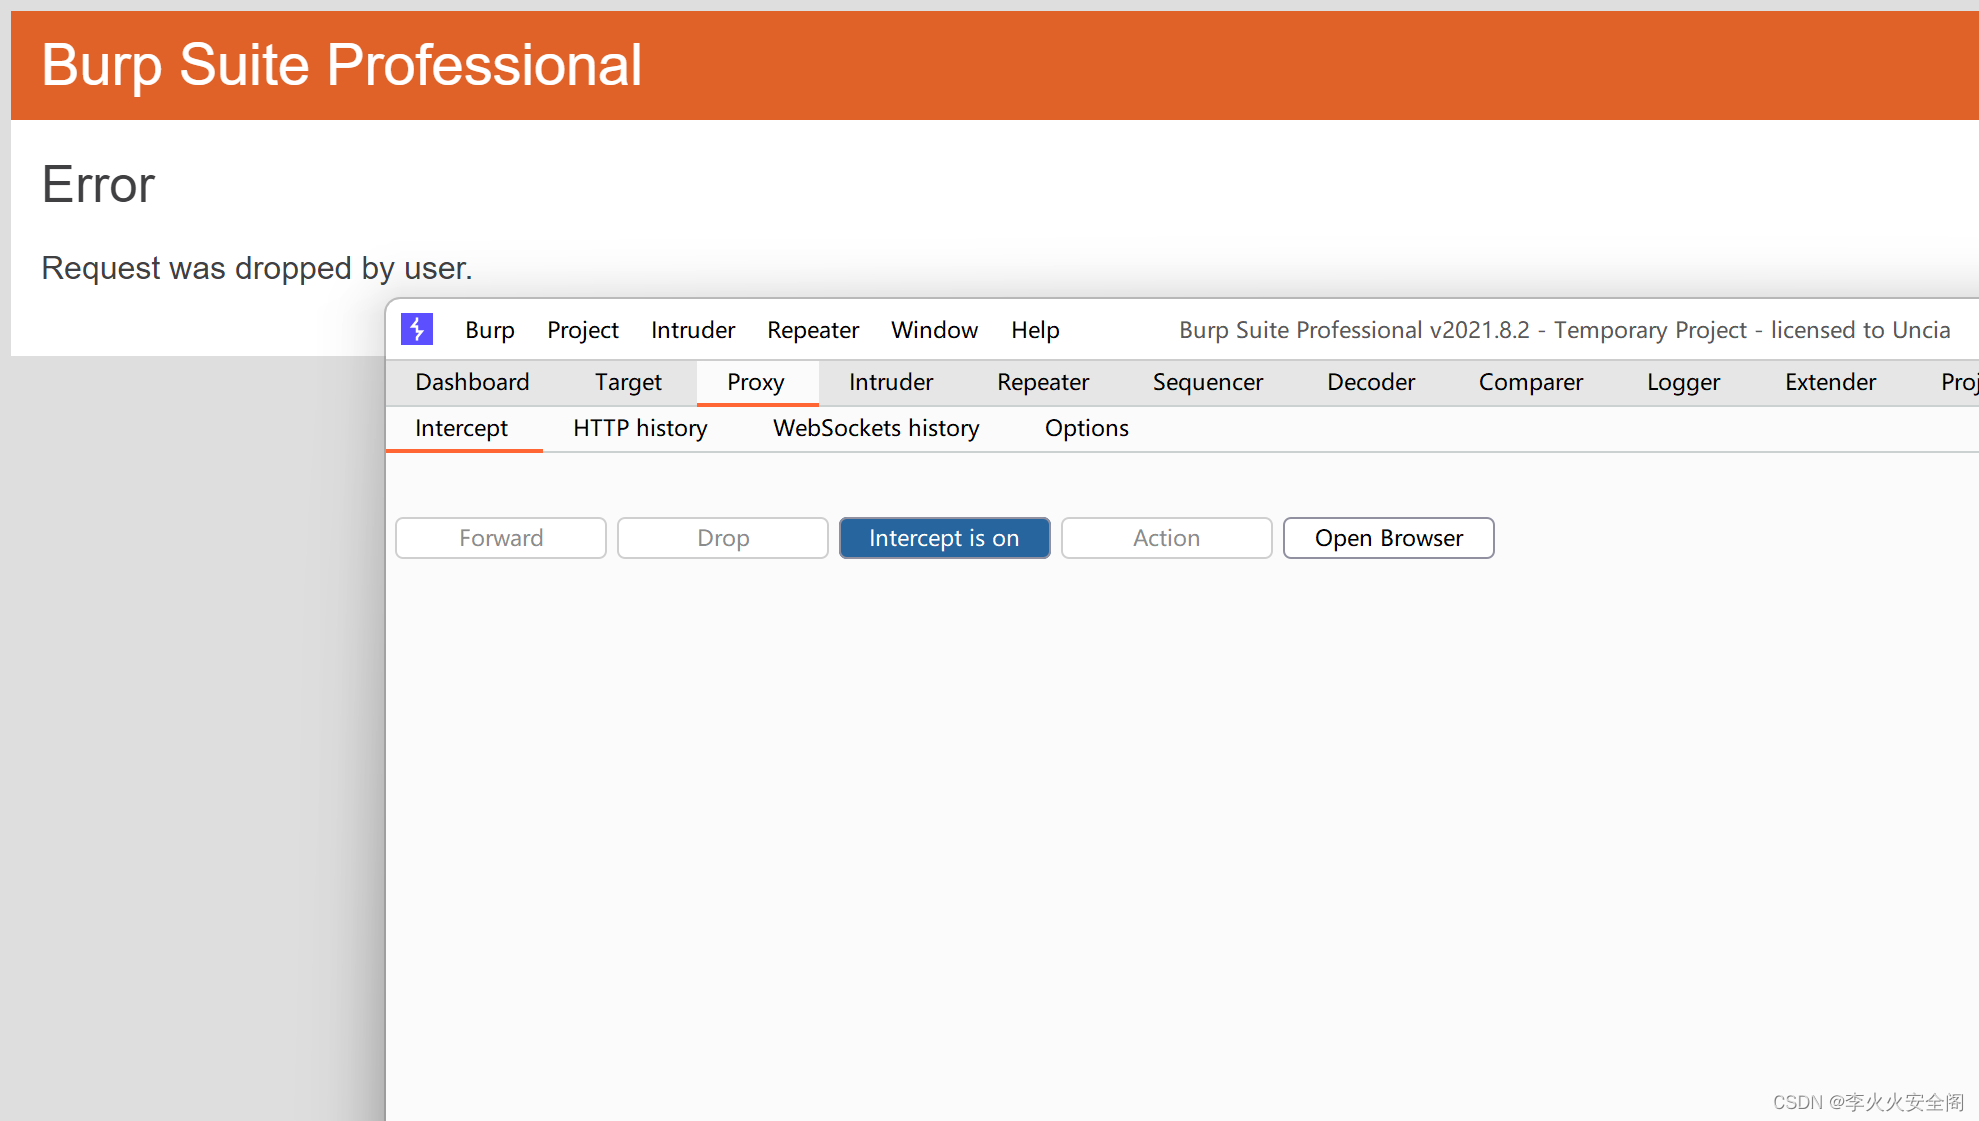Open the Repeater menu in menu bar
The height and width of the screenshot is (1121, 1979).
813,330
